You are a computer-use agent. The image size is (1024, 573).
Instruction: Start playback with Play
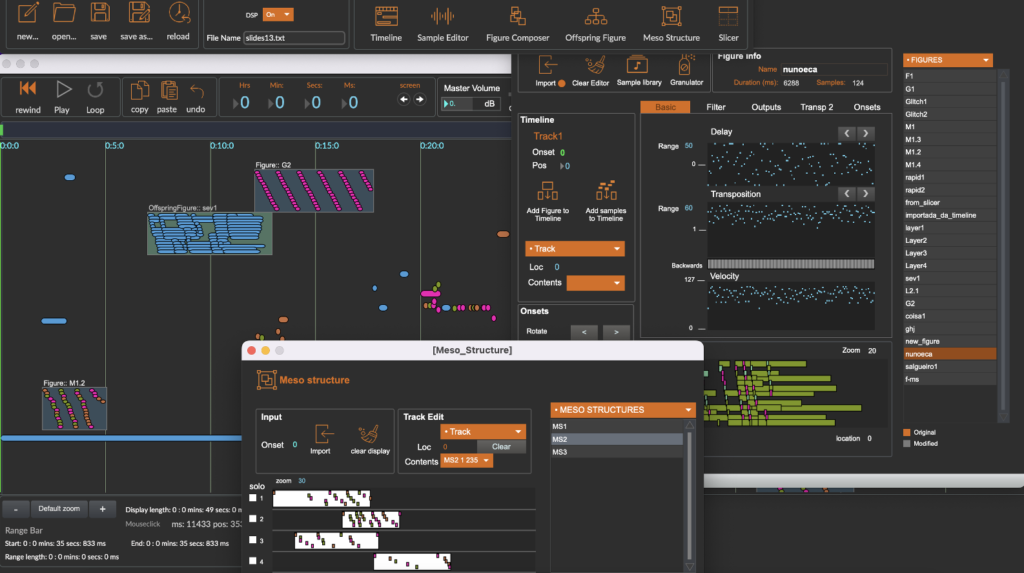(x=63, y=89)
